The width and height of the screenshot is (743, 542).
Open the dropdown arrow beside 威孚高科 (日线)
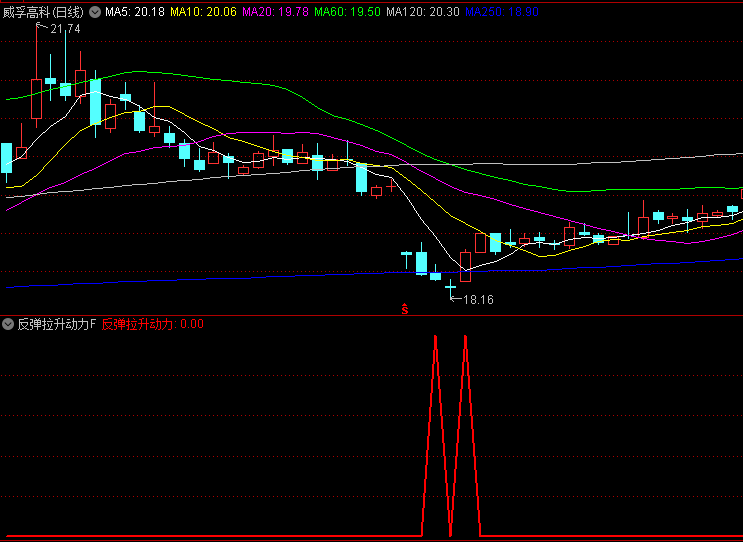pyautogui.click(x=95, y=13)
